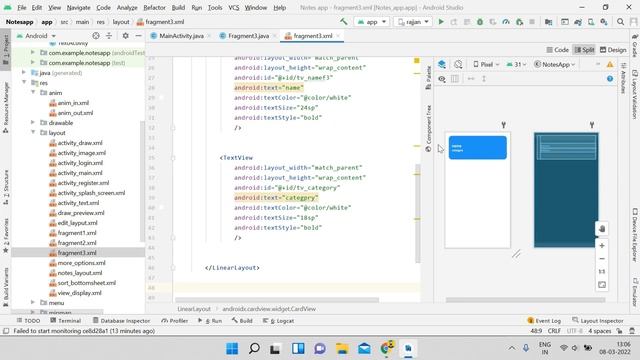This screenshot has width=640, height=360.
Task: Open the NotesApp theme dropdown
Action: [554, 64]
